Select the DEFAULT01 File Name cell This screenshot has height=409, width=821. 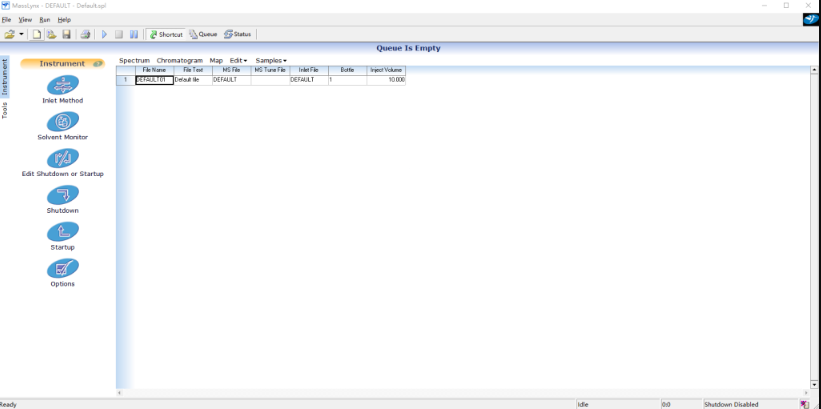(154, 79)
